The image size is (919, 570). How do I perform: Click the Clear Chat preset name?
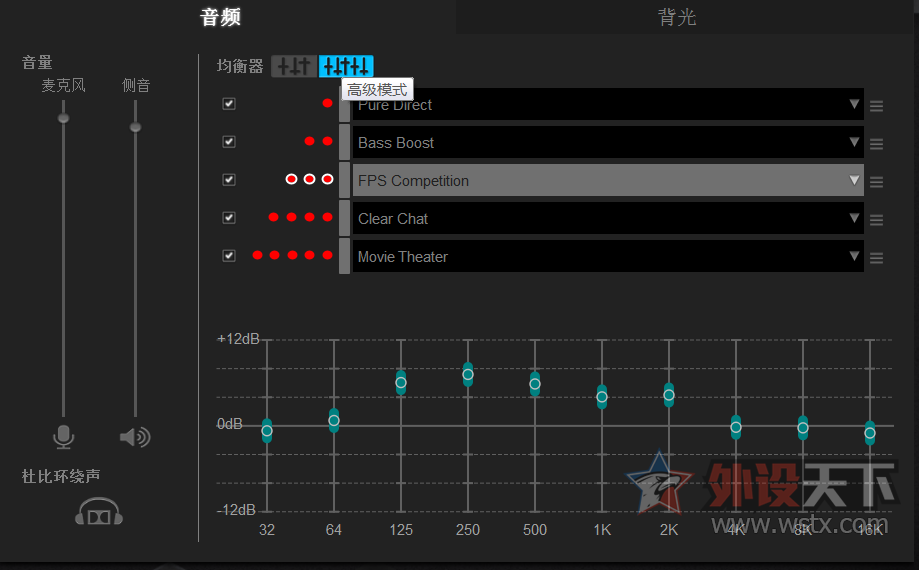click(393, 219)
